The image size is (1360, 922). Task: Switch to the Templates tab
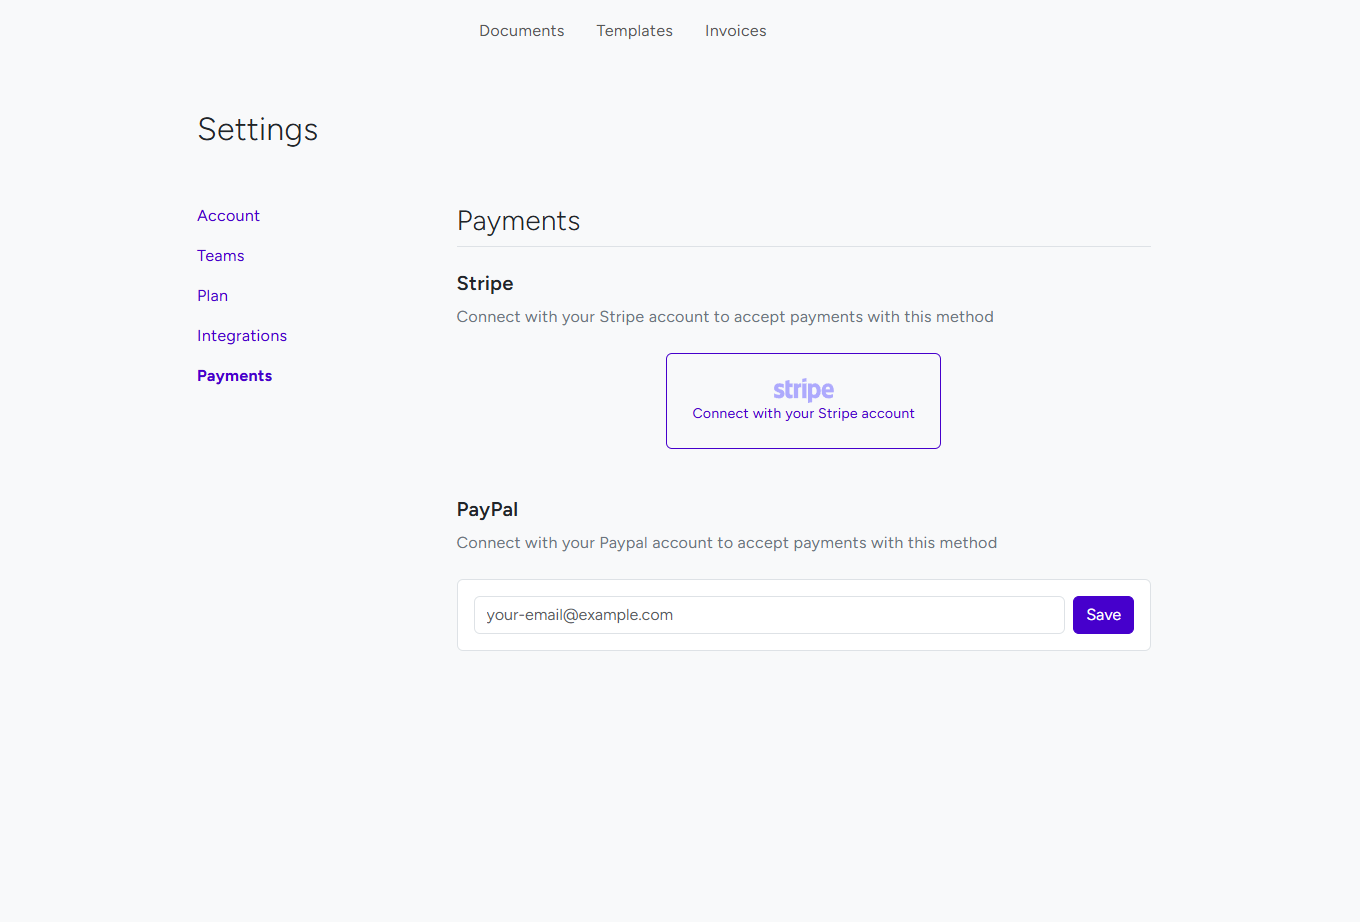pyautogui.click(x=634, y=30)
